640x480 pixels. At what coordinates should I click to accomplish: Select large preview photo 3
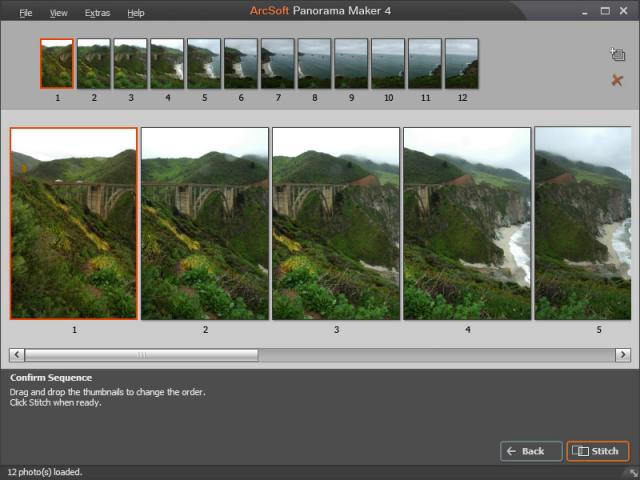click(336, 223)
